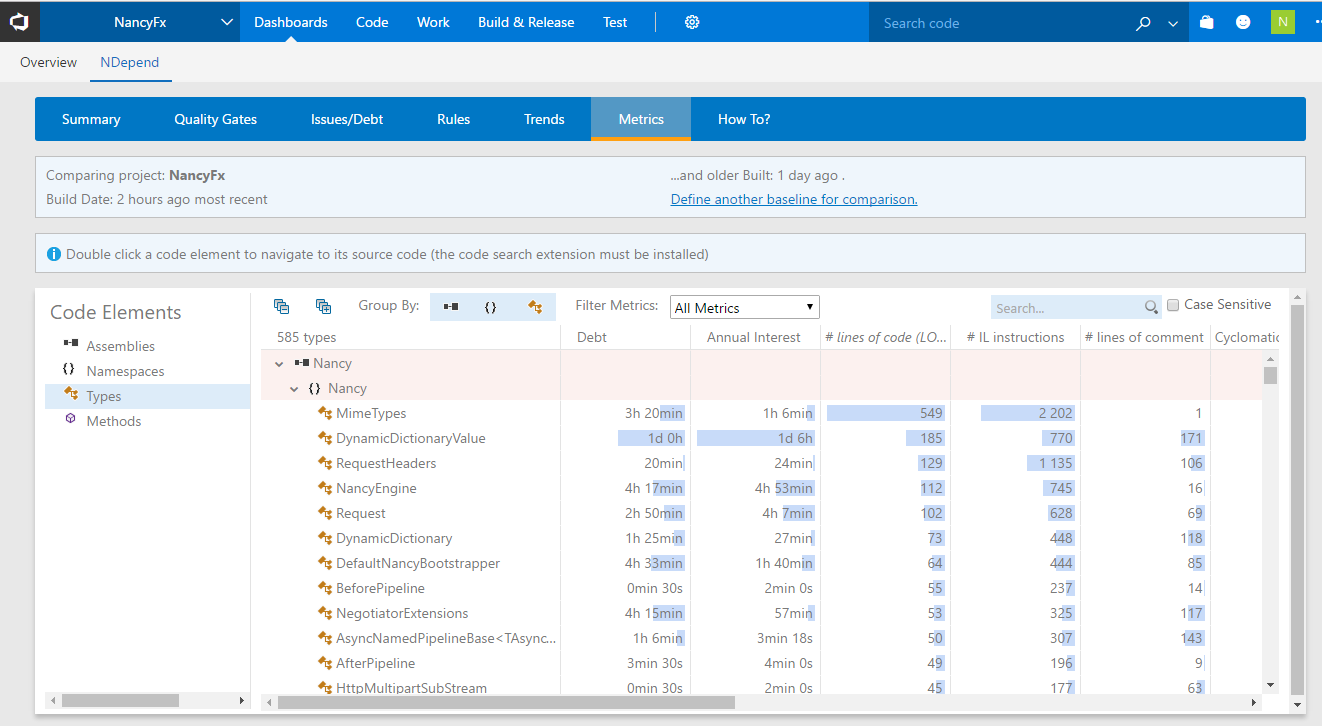
Task: Open the settings gear in the navigation bar
Action: tap(692, 21)
